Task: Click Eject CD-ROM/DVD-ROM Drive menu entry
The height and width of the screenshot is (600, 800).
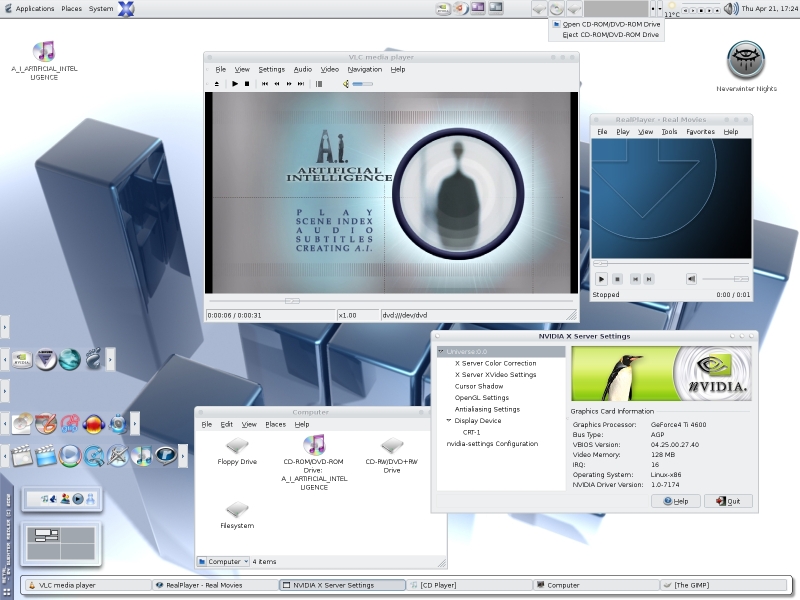Action: pos(607,35)
